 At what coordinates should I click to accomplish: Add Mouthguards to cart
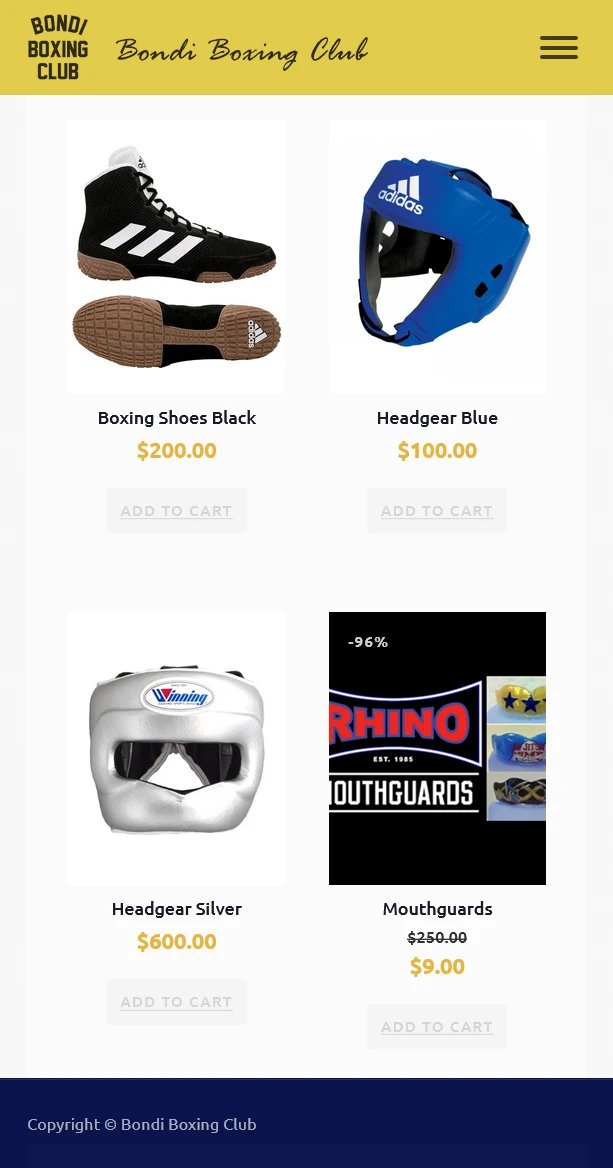coord(437,1026)
